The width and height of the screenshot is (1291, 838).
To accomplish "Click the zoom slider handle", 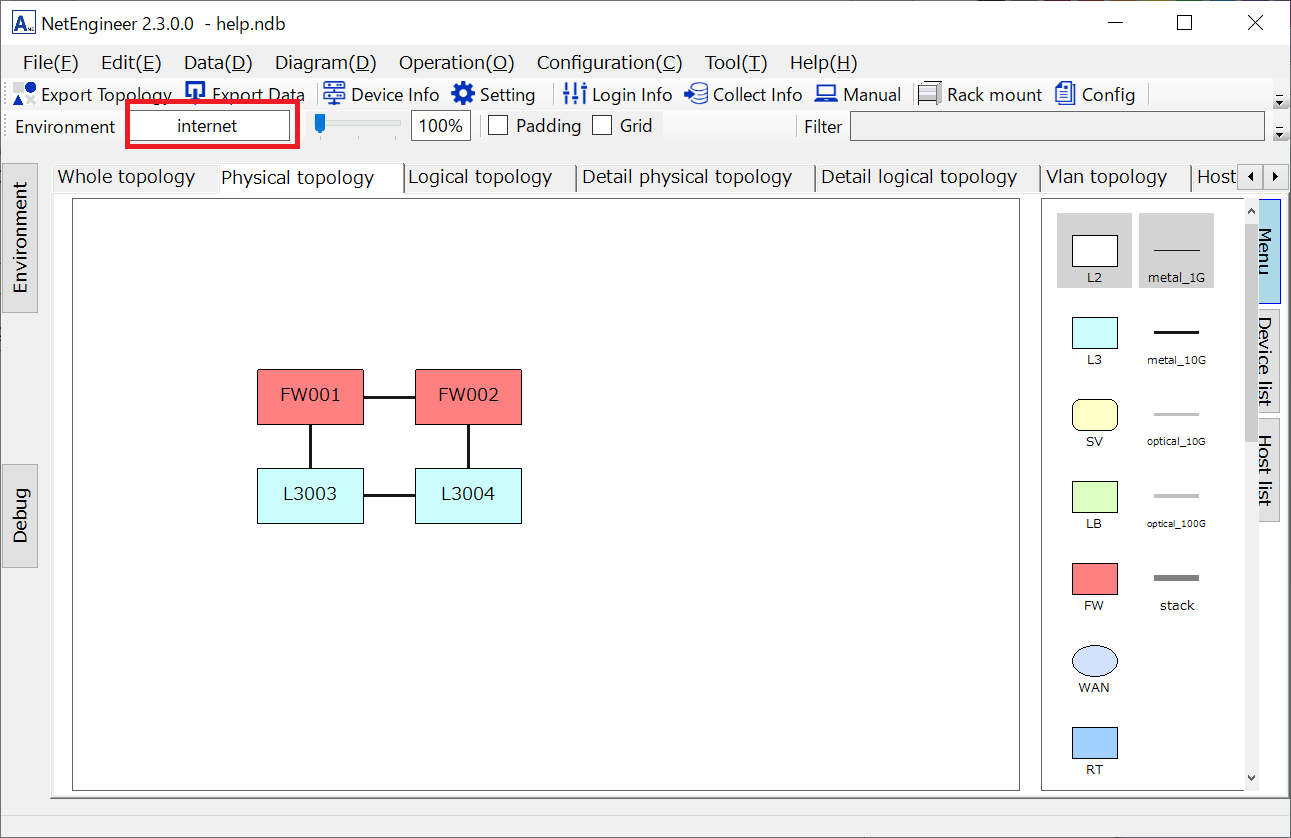I will pos(320,123).
